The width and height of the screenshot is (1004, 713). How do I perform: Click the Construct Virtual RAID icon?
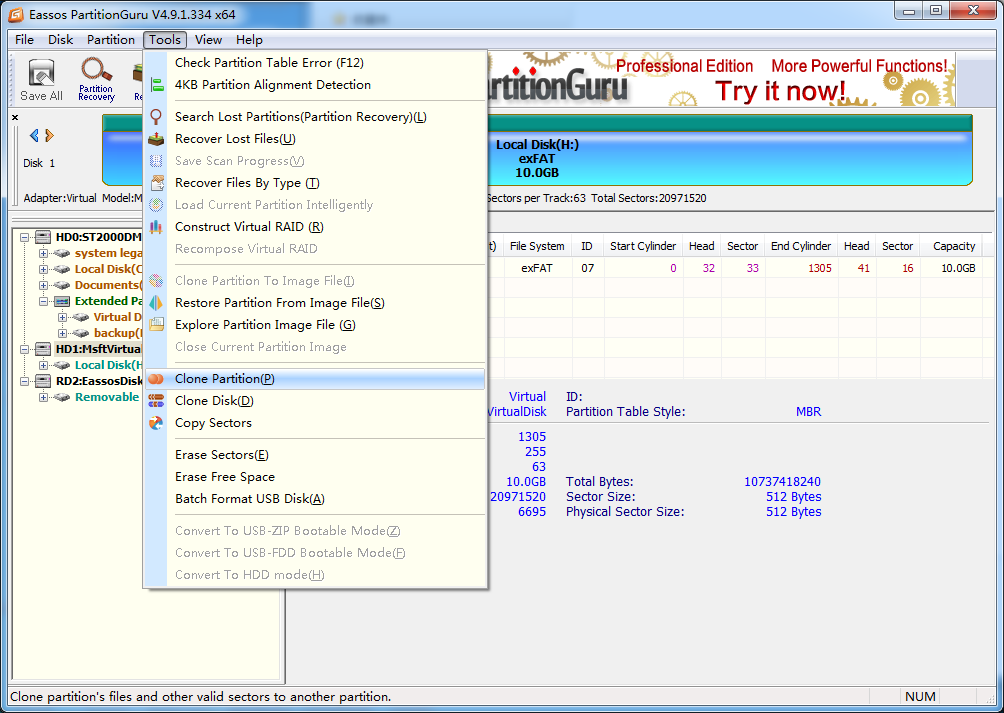[x=156, y=227]
